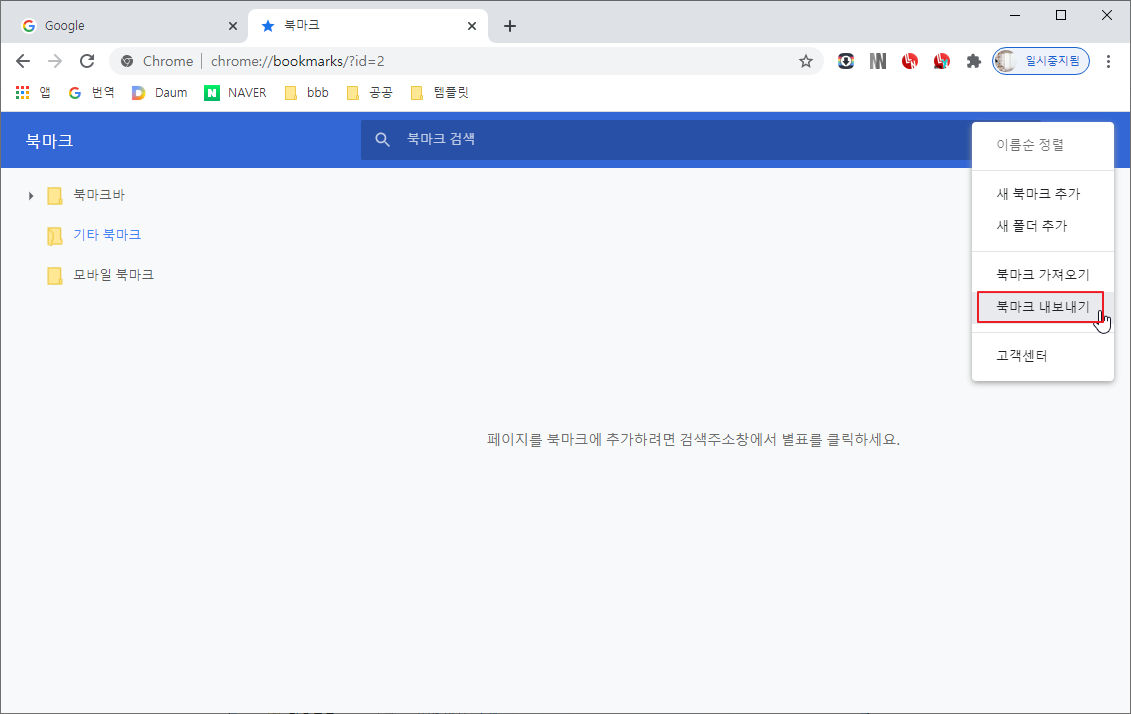
Task: Open the Google 번역 bookmark
Action: [x=92, y=92]
